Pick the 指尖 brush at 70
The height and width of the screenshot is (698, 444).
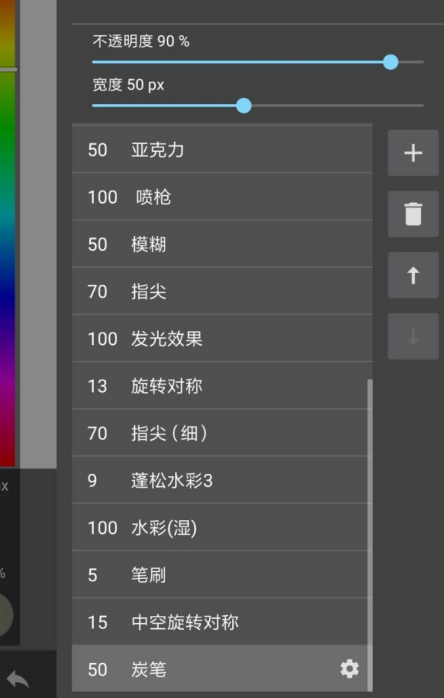(x=222, y=292)
